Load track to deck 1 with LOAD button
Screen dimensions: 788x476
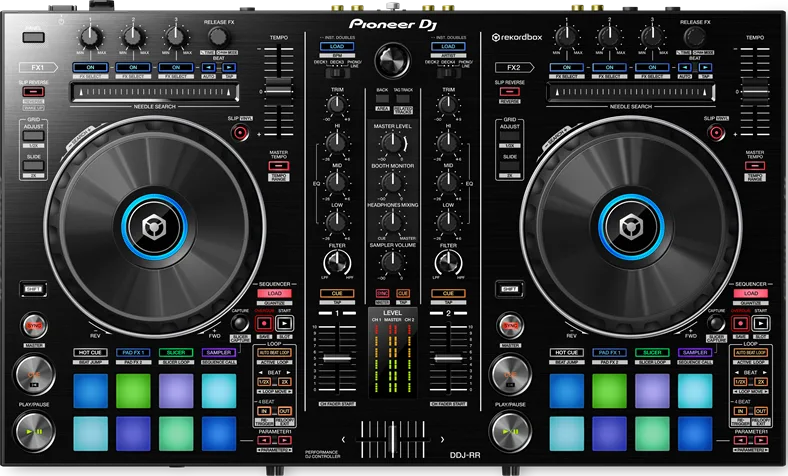coord(337,46)
